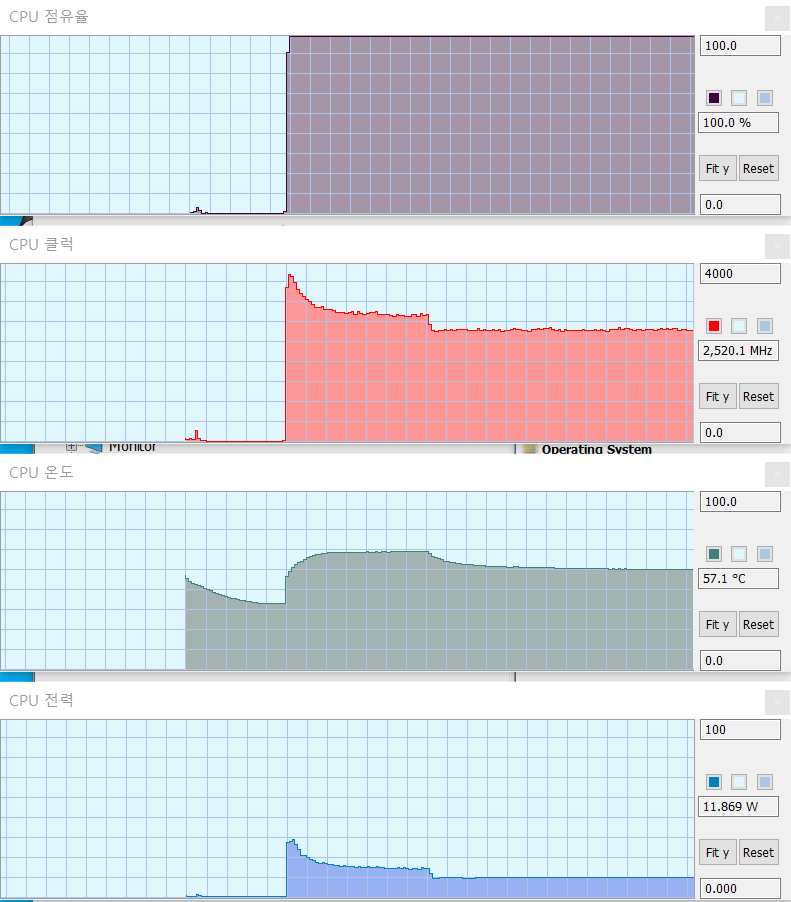Click Fit y in CPU 클럭 graph
Image resolution: width=791 pixels, height=902 pixels.
click(717, 396)
